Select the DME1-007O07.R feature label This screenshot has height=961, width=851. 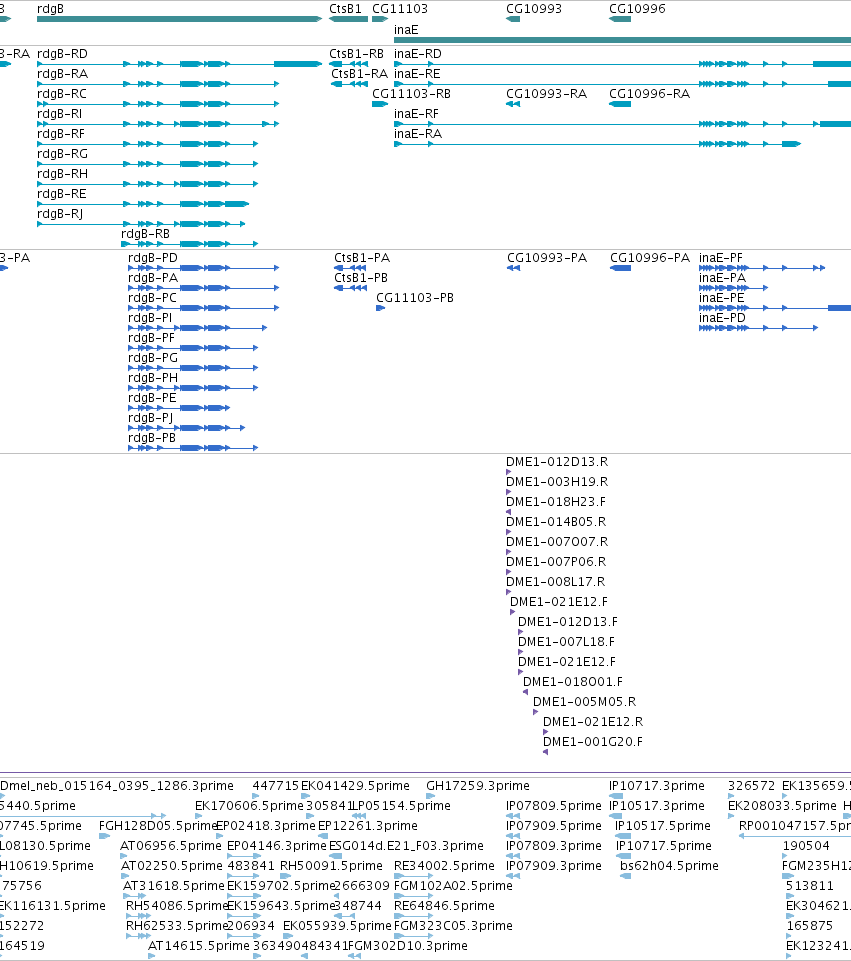pos(557,542)
